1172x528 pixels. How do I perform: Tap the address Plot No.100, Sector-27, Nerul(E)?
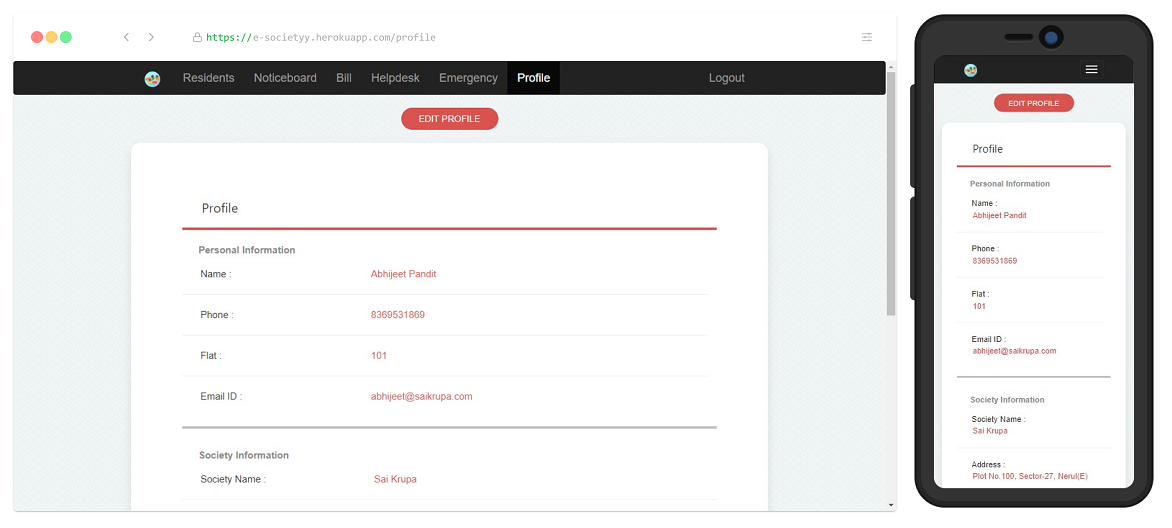coord(1030,476)
